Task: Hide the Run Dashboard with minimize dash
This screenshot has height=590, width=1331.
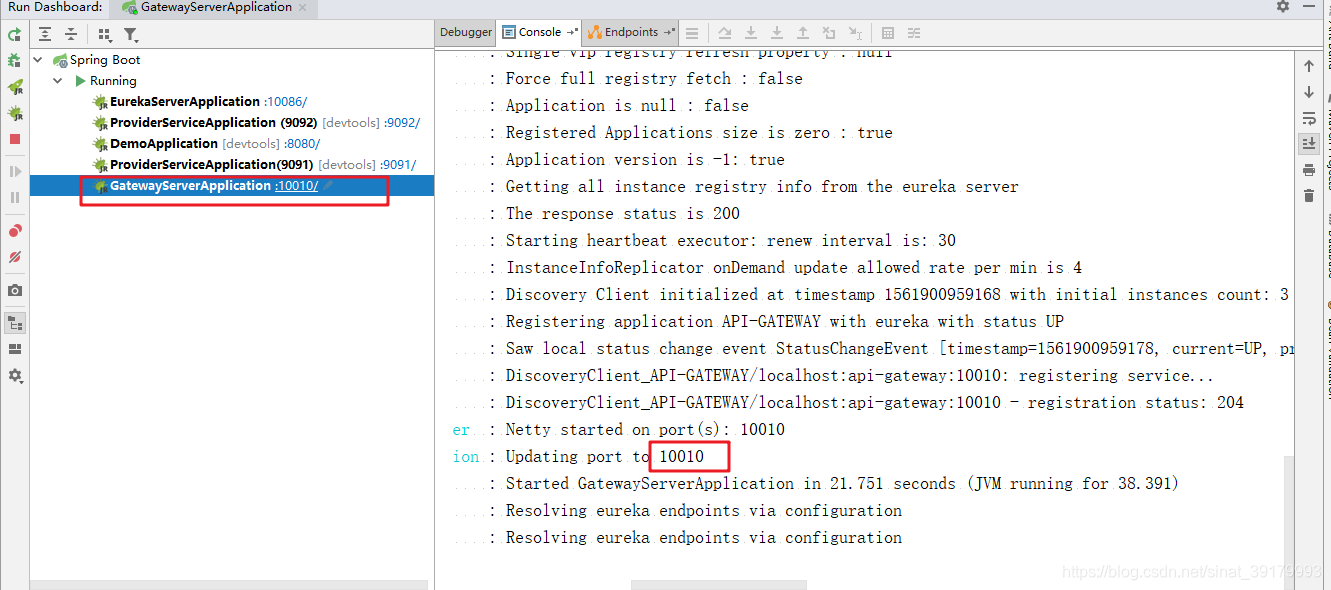Action: pos(1310,7)
